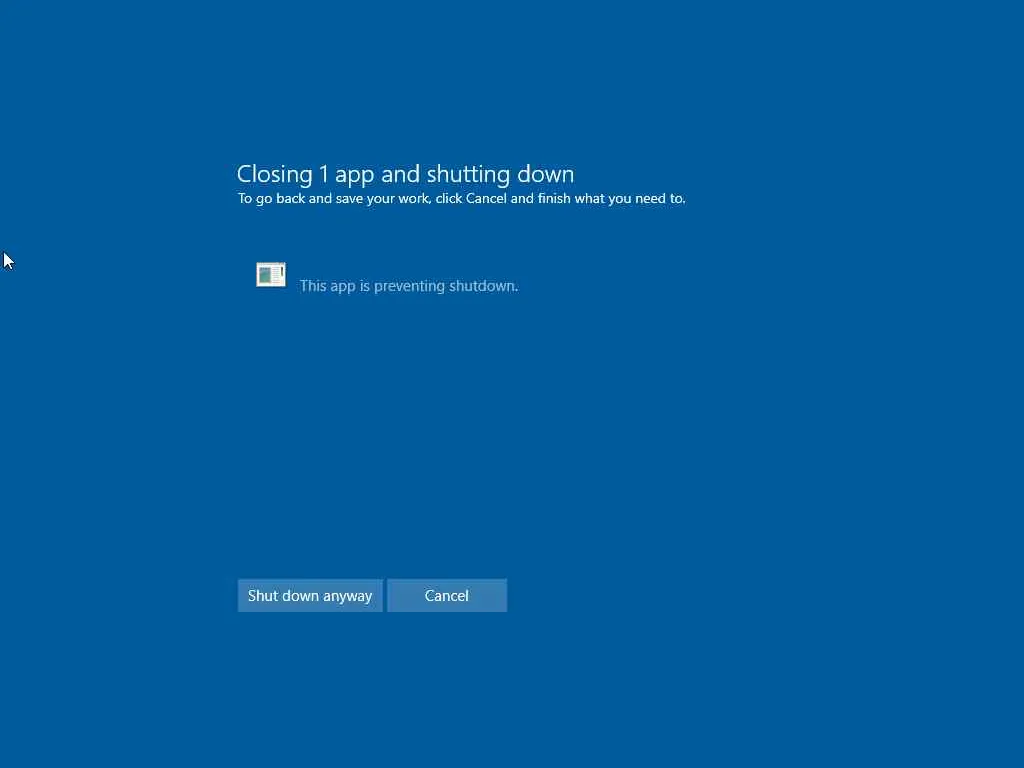This screenshot has height=768, width=1024.
Task: Click the 'Closing 1 app and shutting down' heading
Action: (x=406, y=174)
